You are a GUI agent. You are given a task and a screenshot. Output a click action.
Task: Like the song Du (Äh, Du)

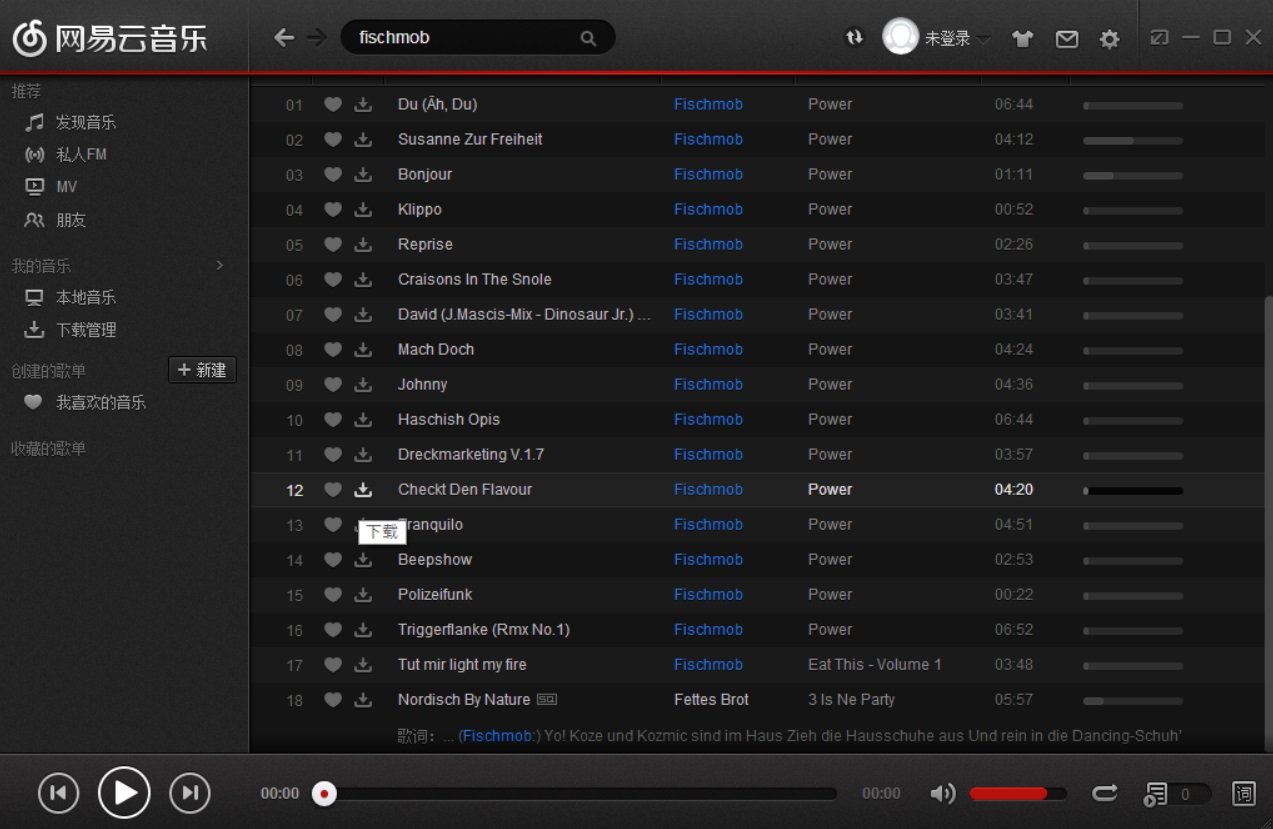point(333,104)
